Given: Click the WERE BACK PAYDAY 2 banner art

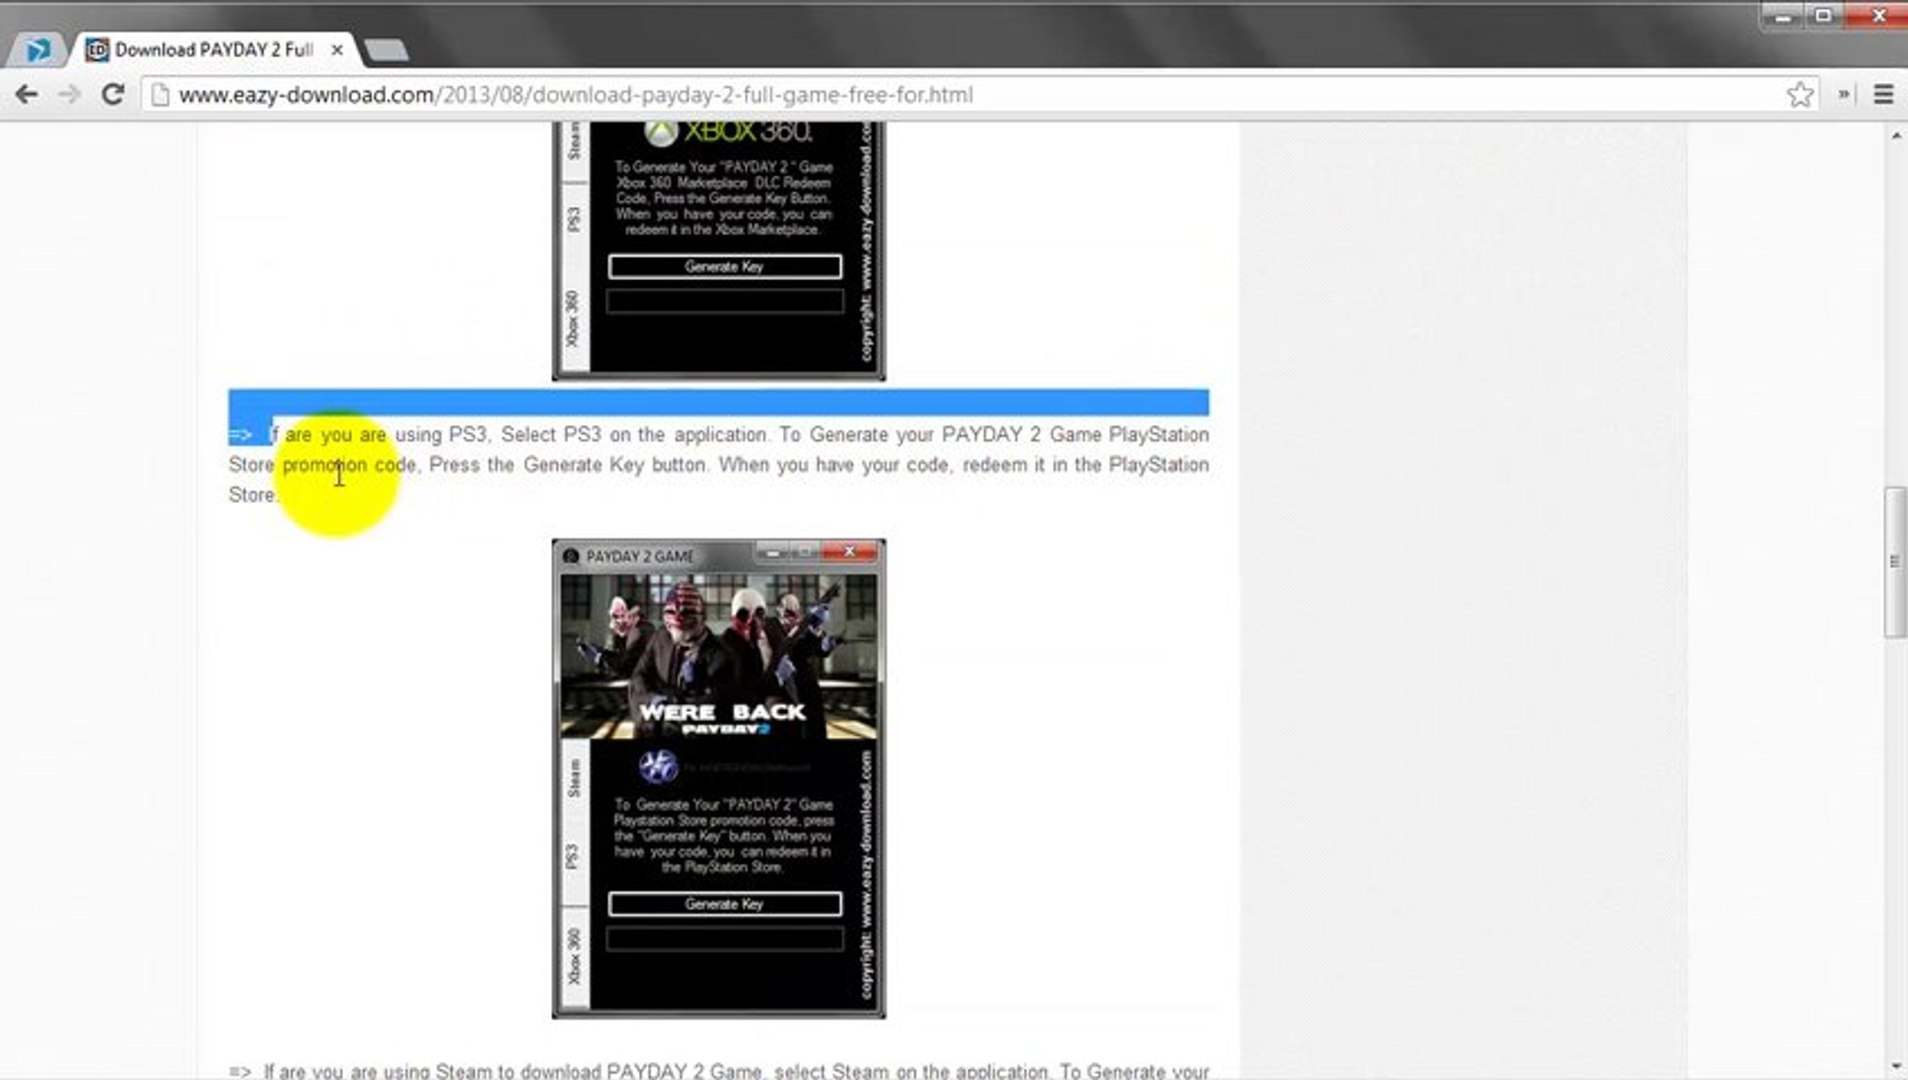Looking at the screenshot, I should (x=718, y=656).
